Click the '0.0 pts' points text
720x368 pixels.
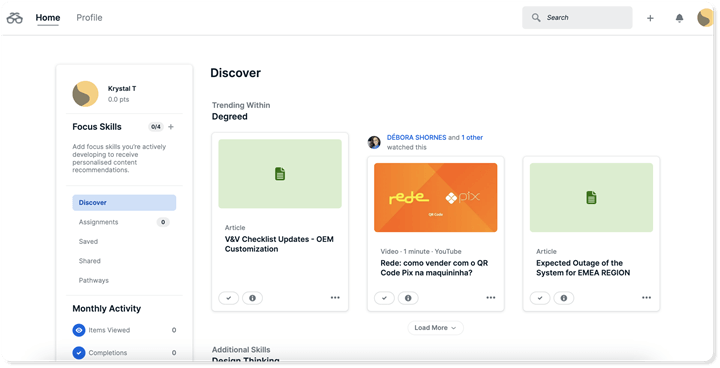pyautogui.click(x=118, y=99)
